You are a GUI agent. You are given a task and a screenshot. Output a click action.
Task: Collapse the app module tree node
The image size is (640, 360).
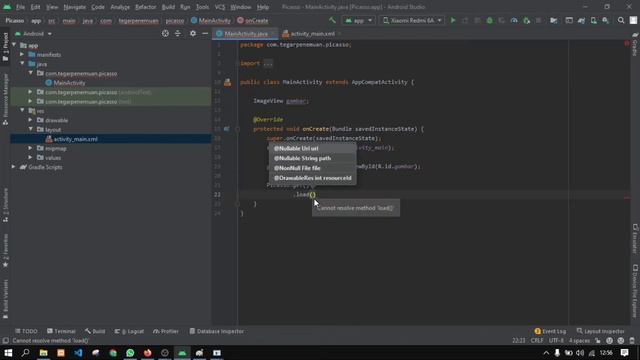click(14, 45)
